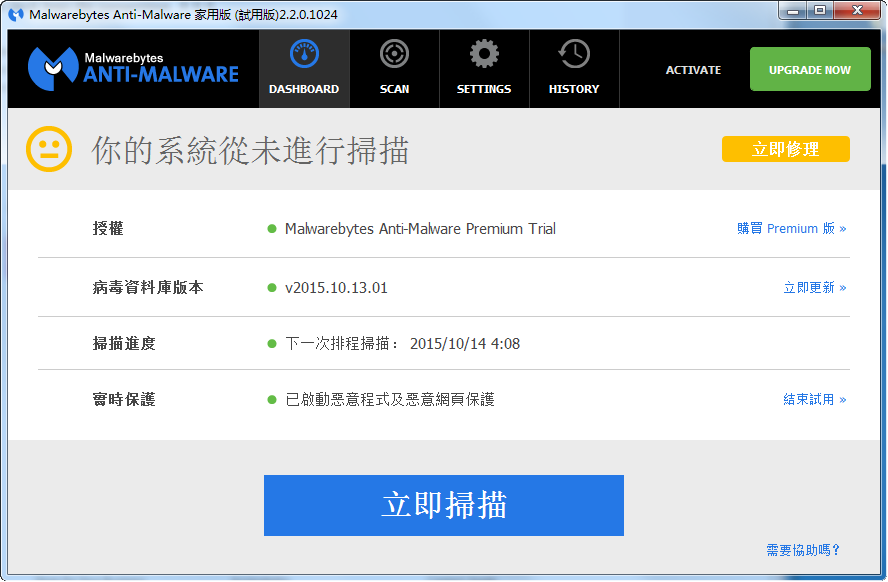Viewport: 888px width, 582px height.
Task: Click the green dot beside database version
Action: pyautogui.click(x=272, y=288)
